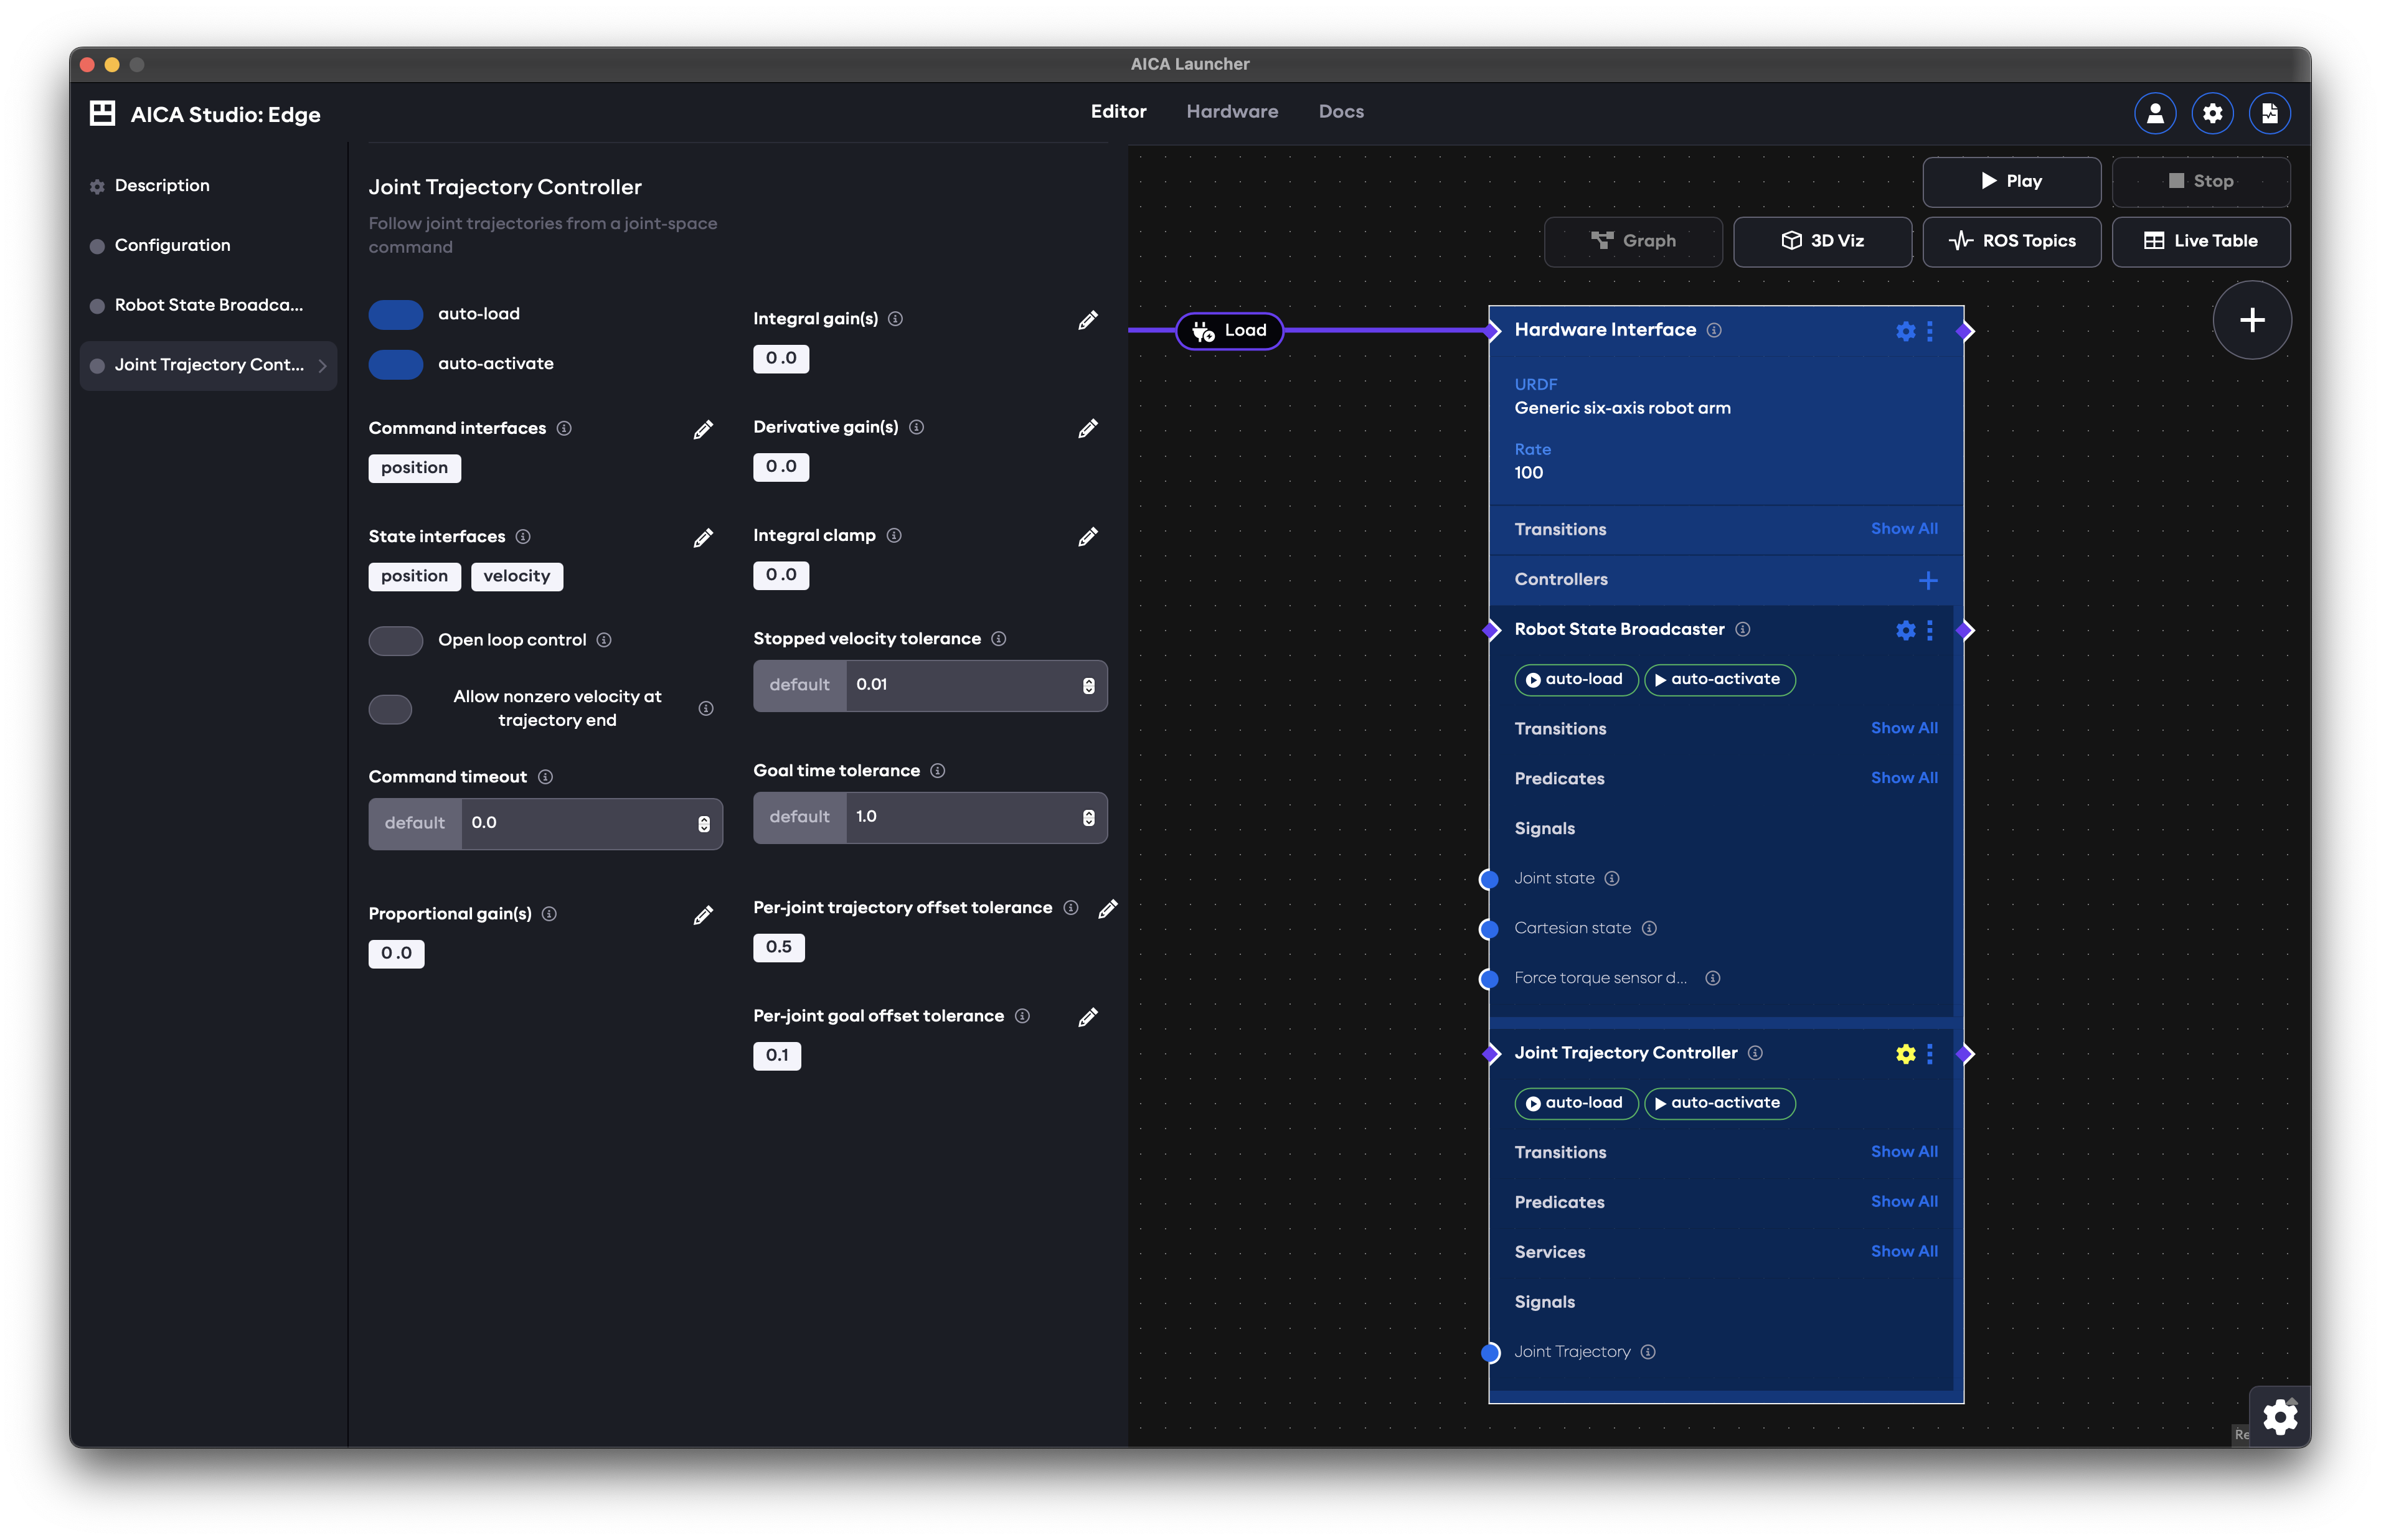The width and height of the screenshot is (2381, 1540).
Task: Expand Joint Trajectory Controller Services Show All
Action: (1903, 1252)
